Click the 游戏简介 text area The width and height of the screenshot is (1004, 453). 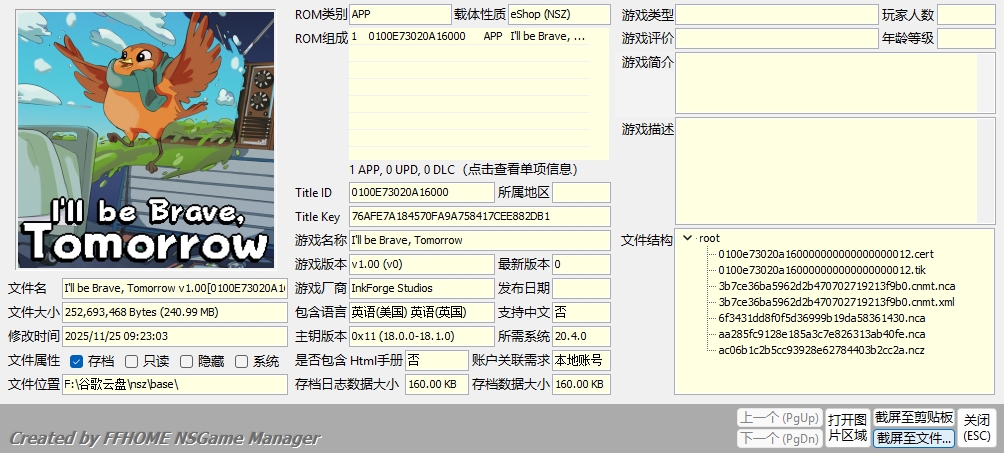826,83
